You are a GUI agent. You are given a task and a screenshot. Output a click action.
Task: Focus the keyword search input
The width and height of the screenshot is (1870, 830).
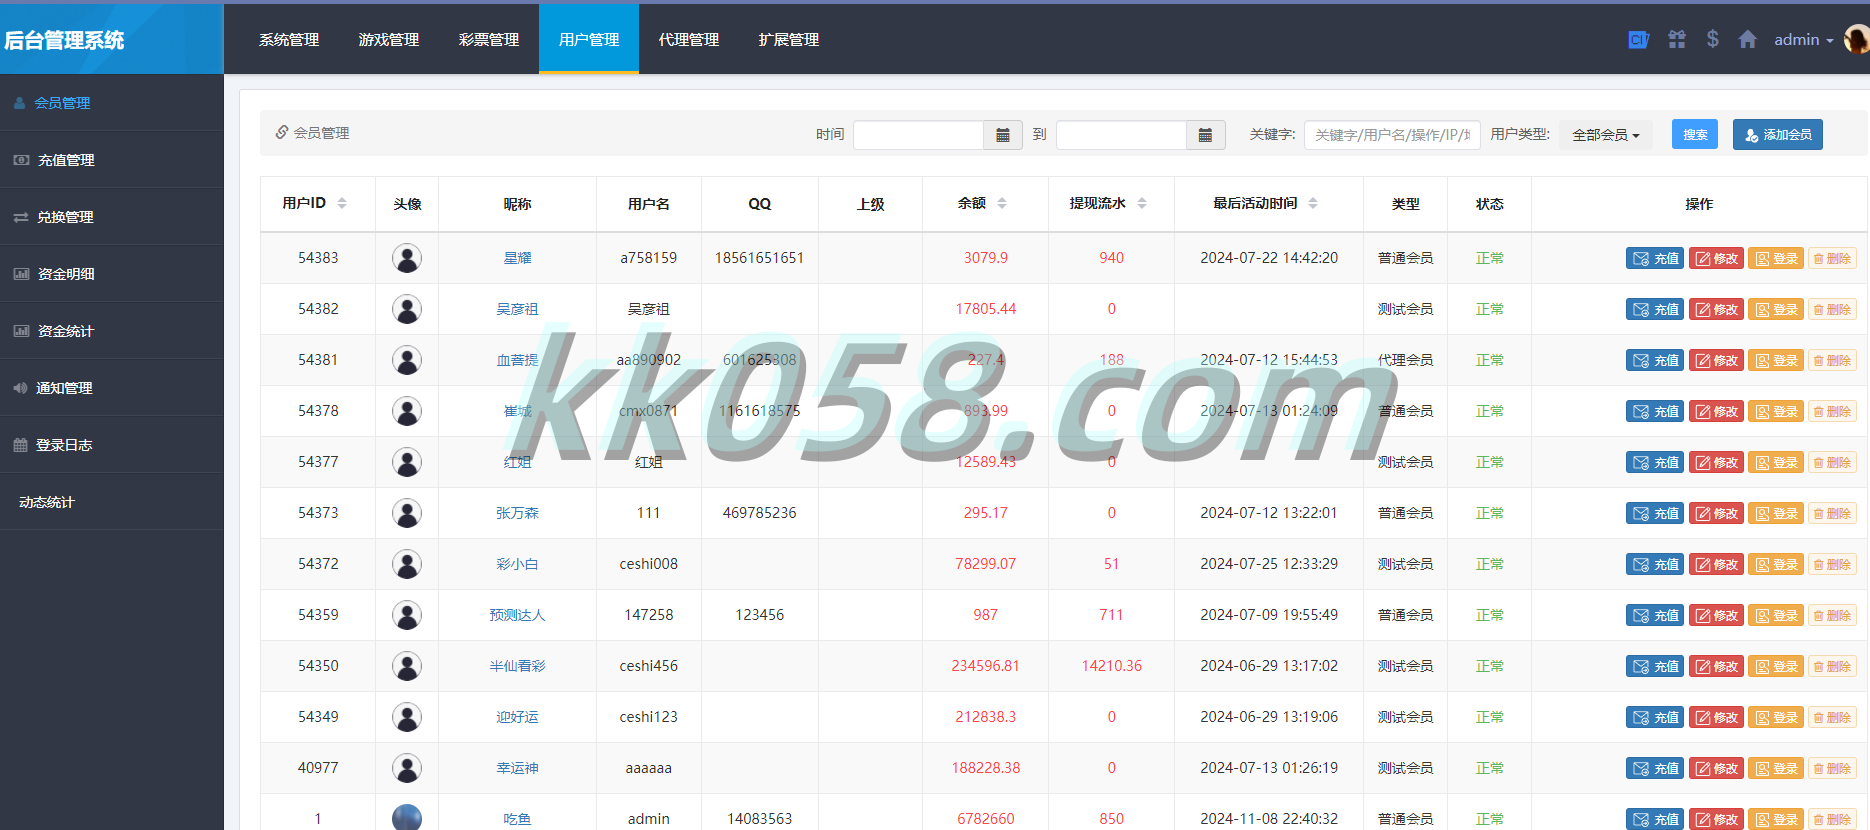[1392, 135]
